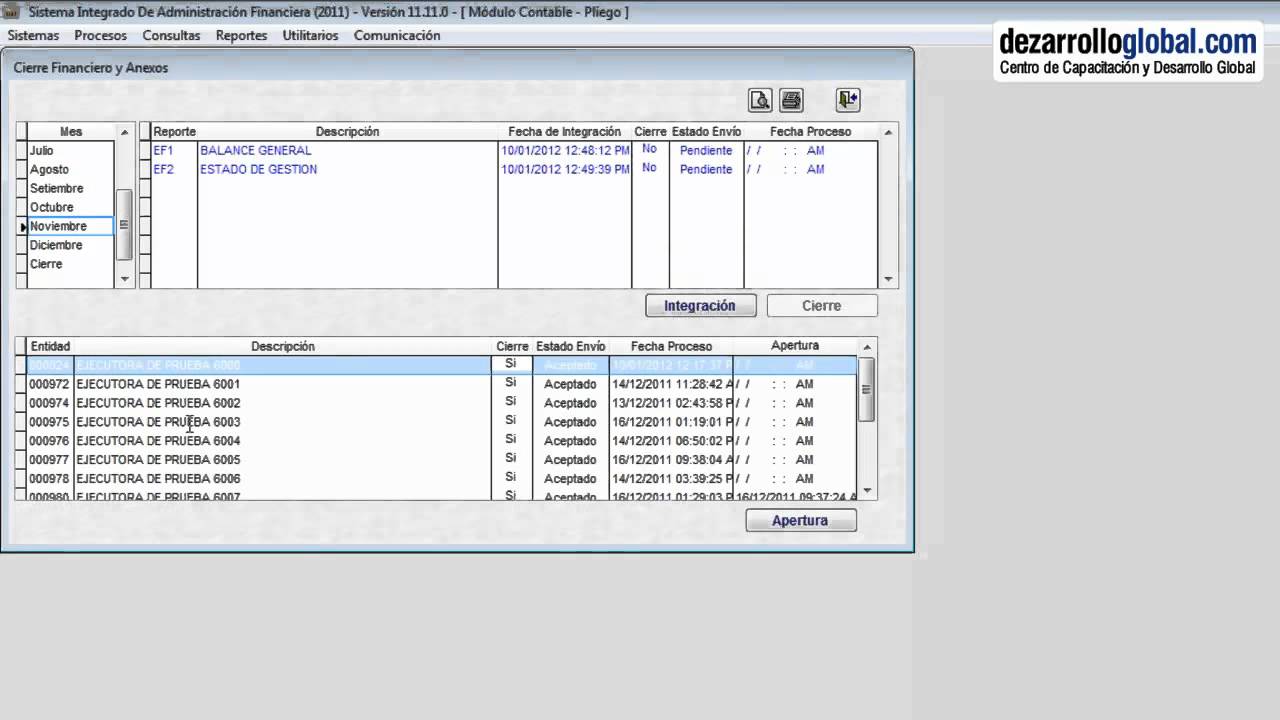Select Octubre in the Mes list
The image size is (1280, 720).
(x=70, y=208)
